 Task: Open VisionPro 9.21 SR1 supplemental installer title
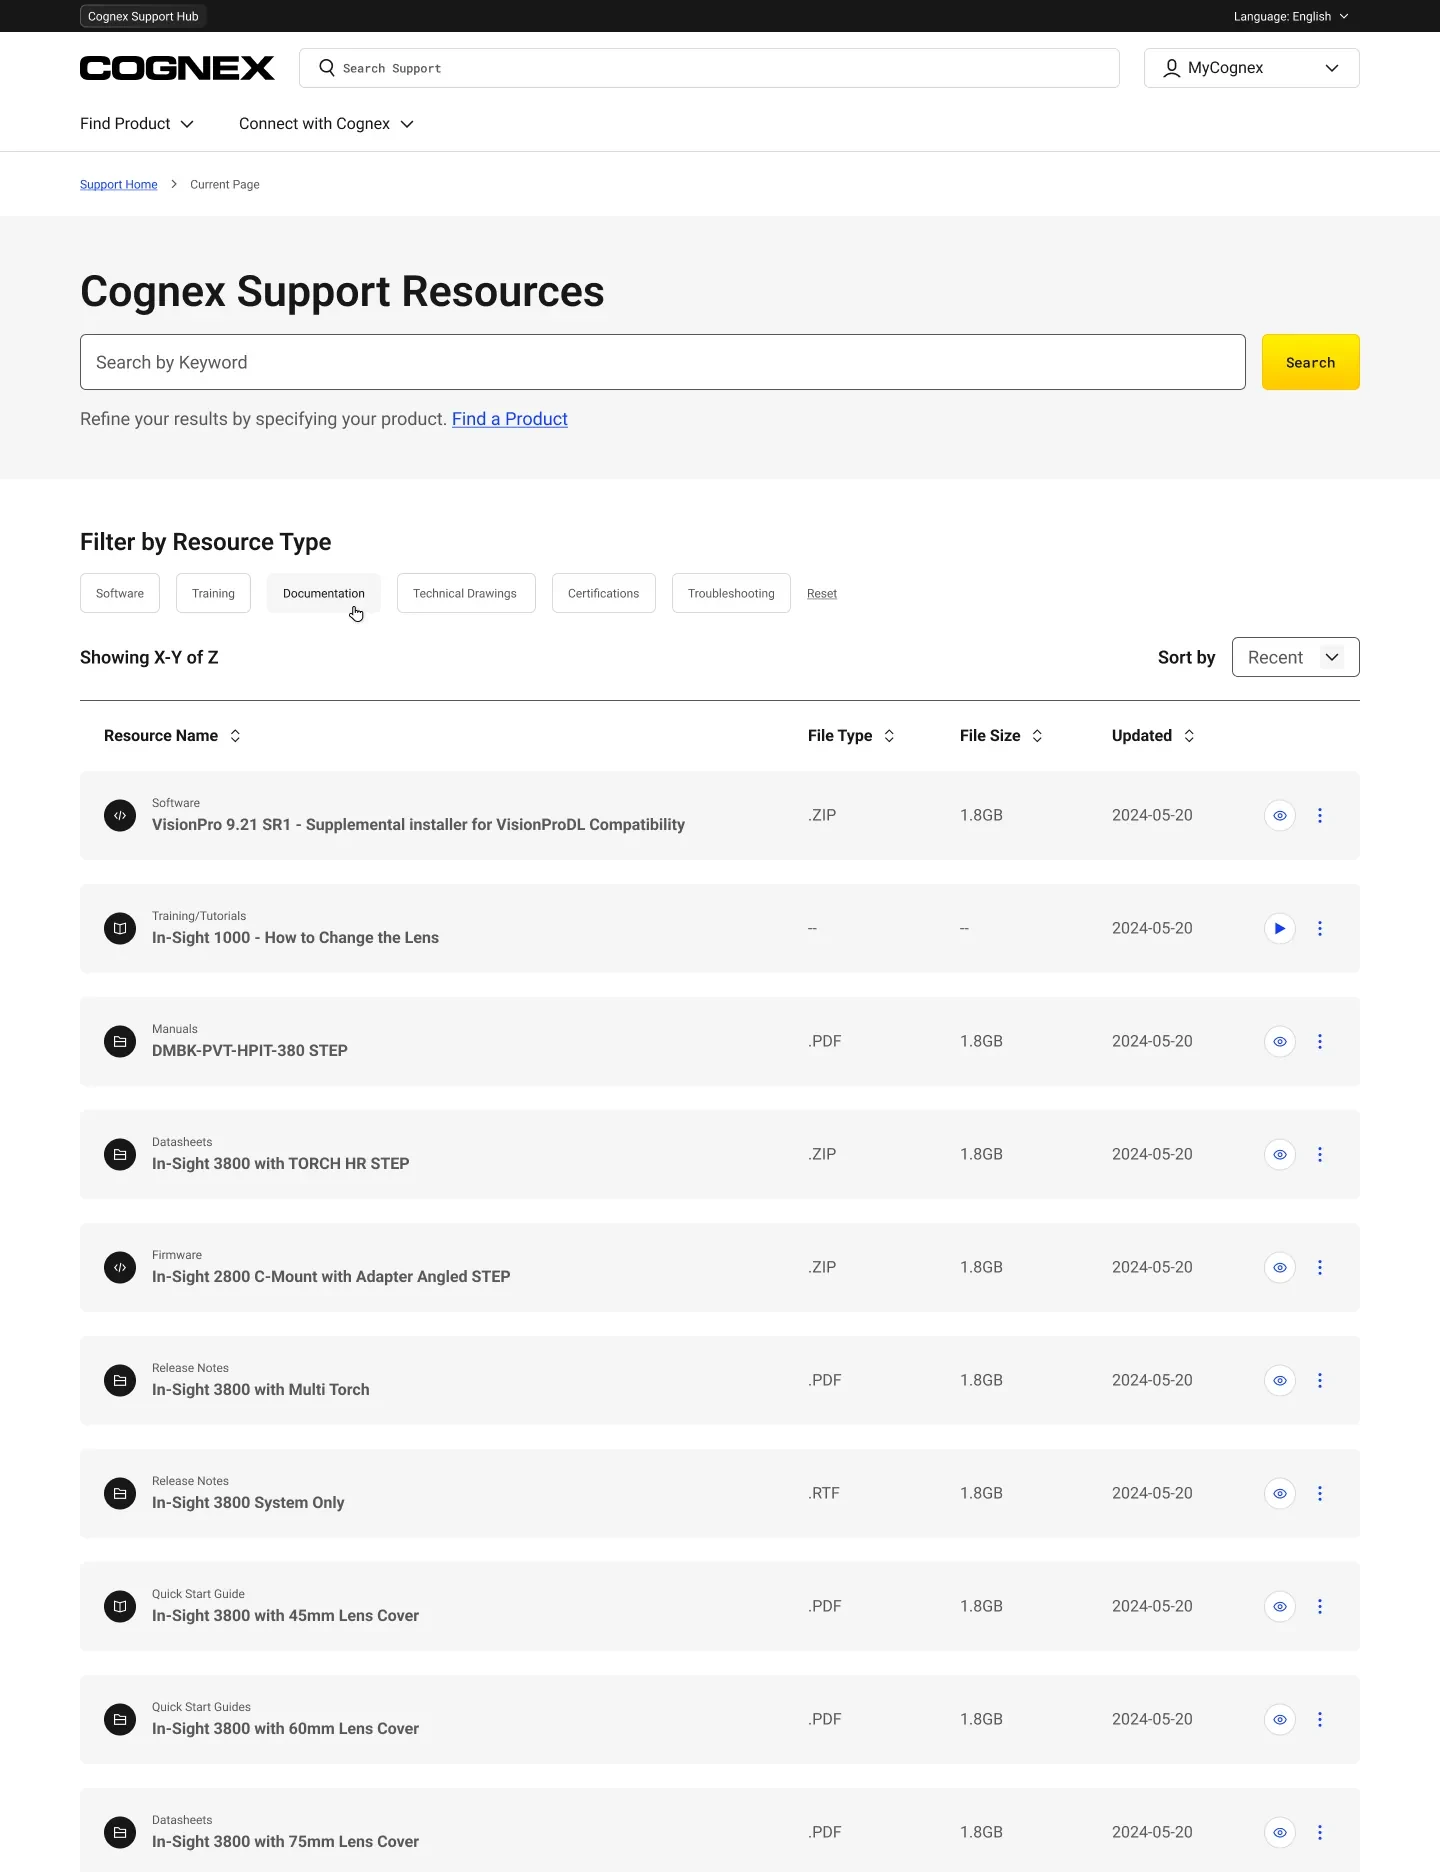(418, 825)
